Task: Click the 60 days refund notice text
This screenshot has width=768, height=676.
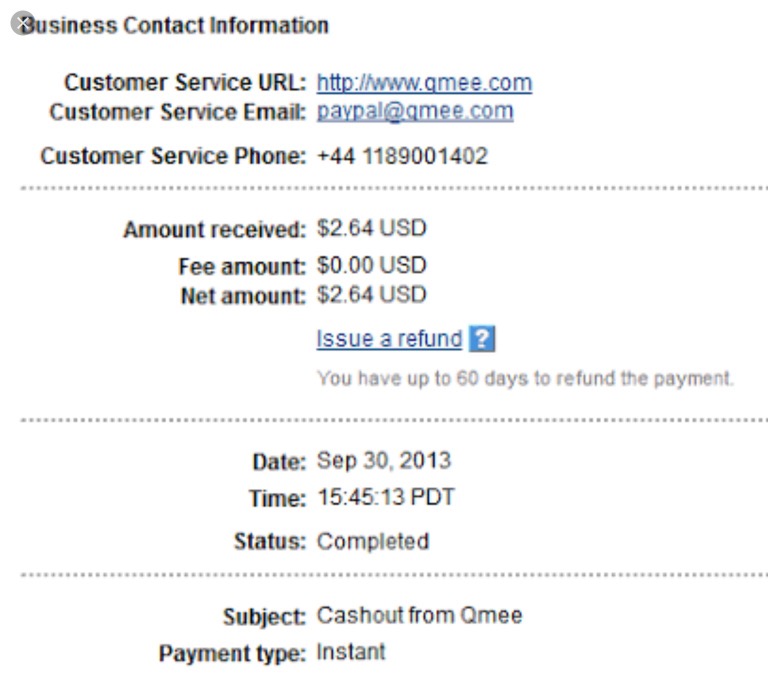Action: 525,379
